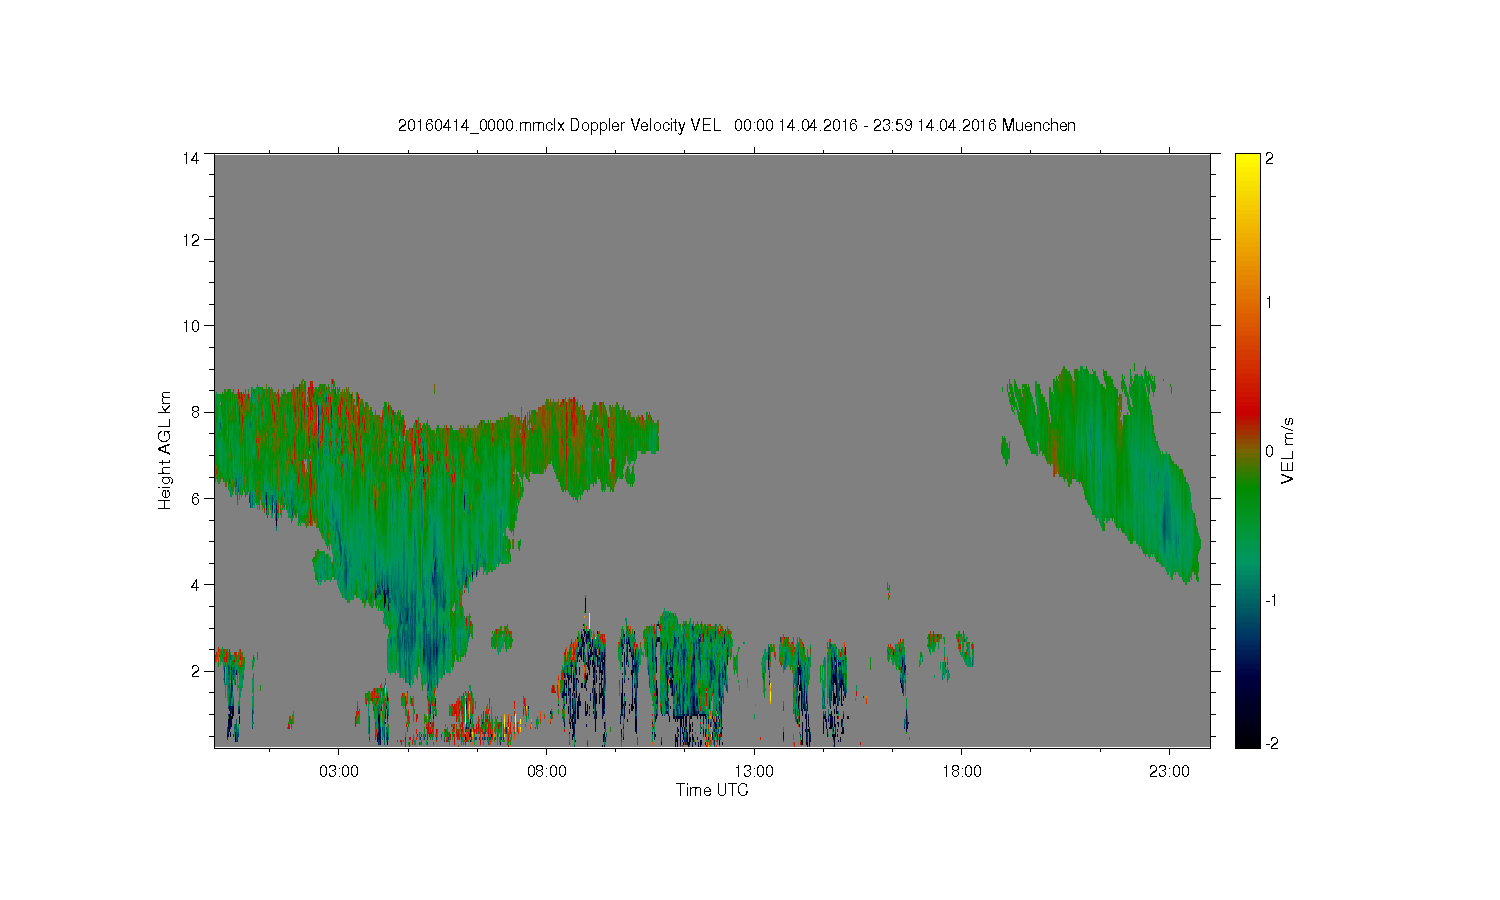This screenshot has height=900, width=1500.
Task: Select the "23:00" time tick label
Action: pos(1170,772)
